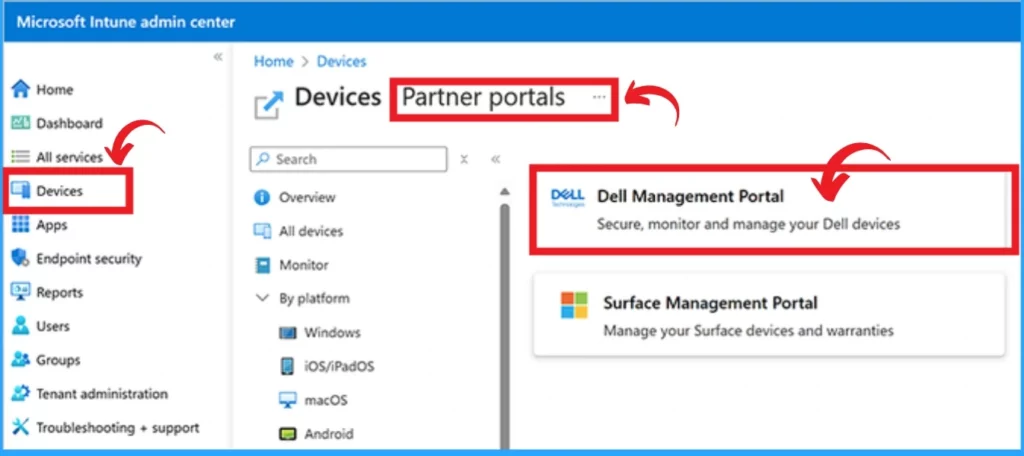Select iOS/iPadOS under By platform
Image resolution: width=1024 pixels, height=456 pixels.
[x=339, y=366]
